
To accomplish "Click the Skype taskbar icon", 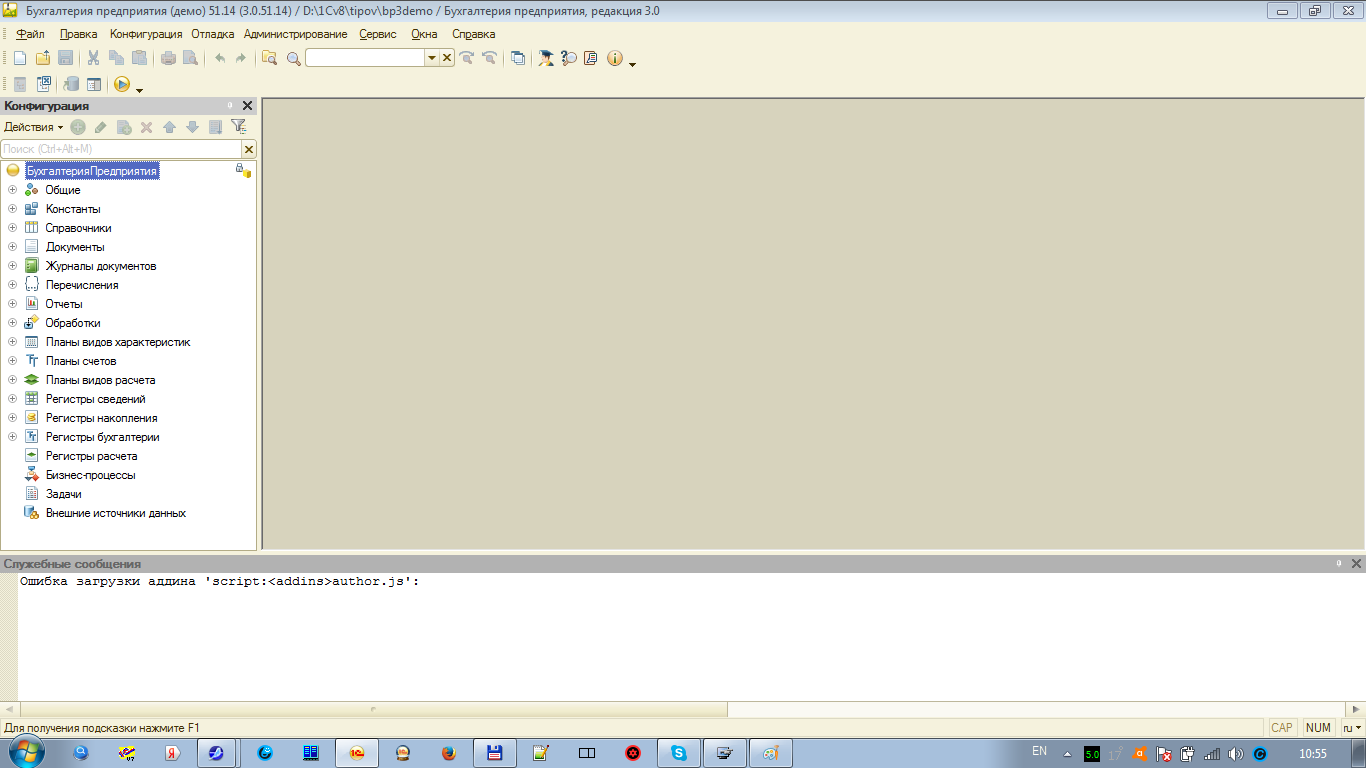I will 679,753.
